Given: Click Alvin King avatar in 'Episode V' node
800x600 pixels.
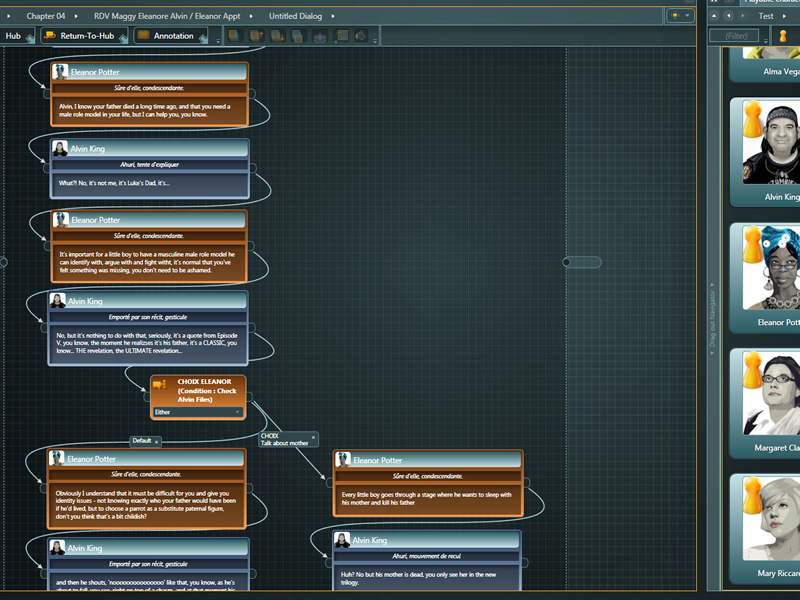Looking at the screenshot, I should pyautogui.click(x=58, y=301).
